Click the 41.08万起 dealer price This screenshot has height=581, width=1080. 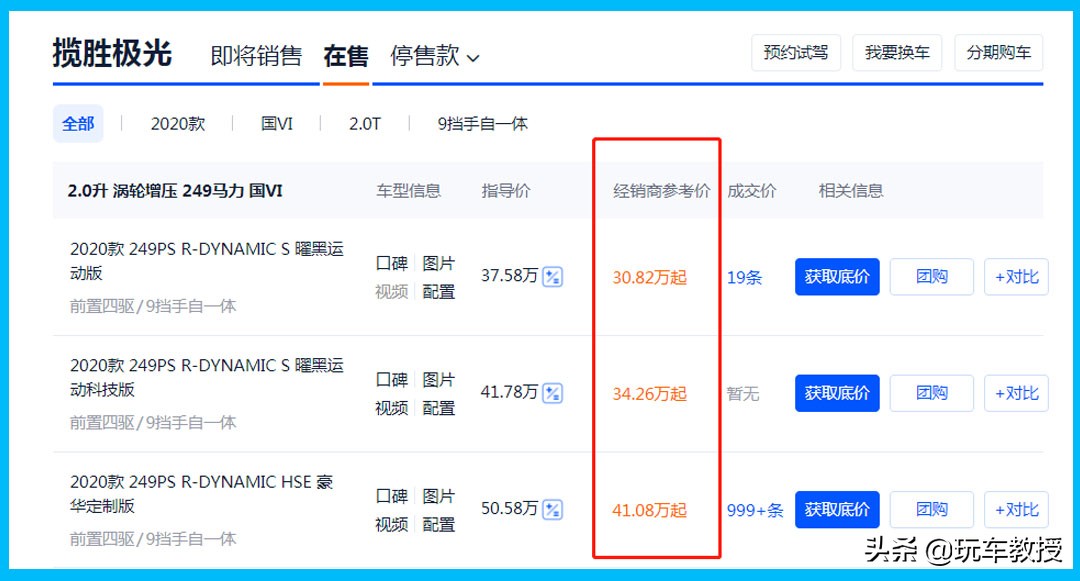(650, 510)
